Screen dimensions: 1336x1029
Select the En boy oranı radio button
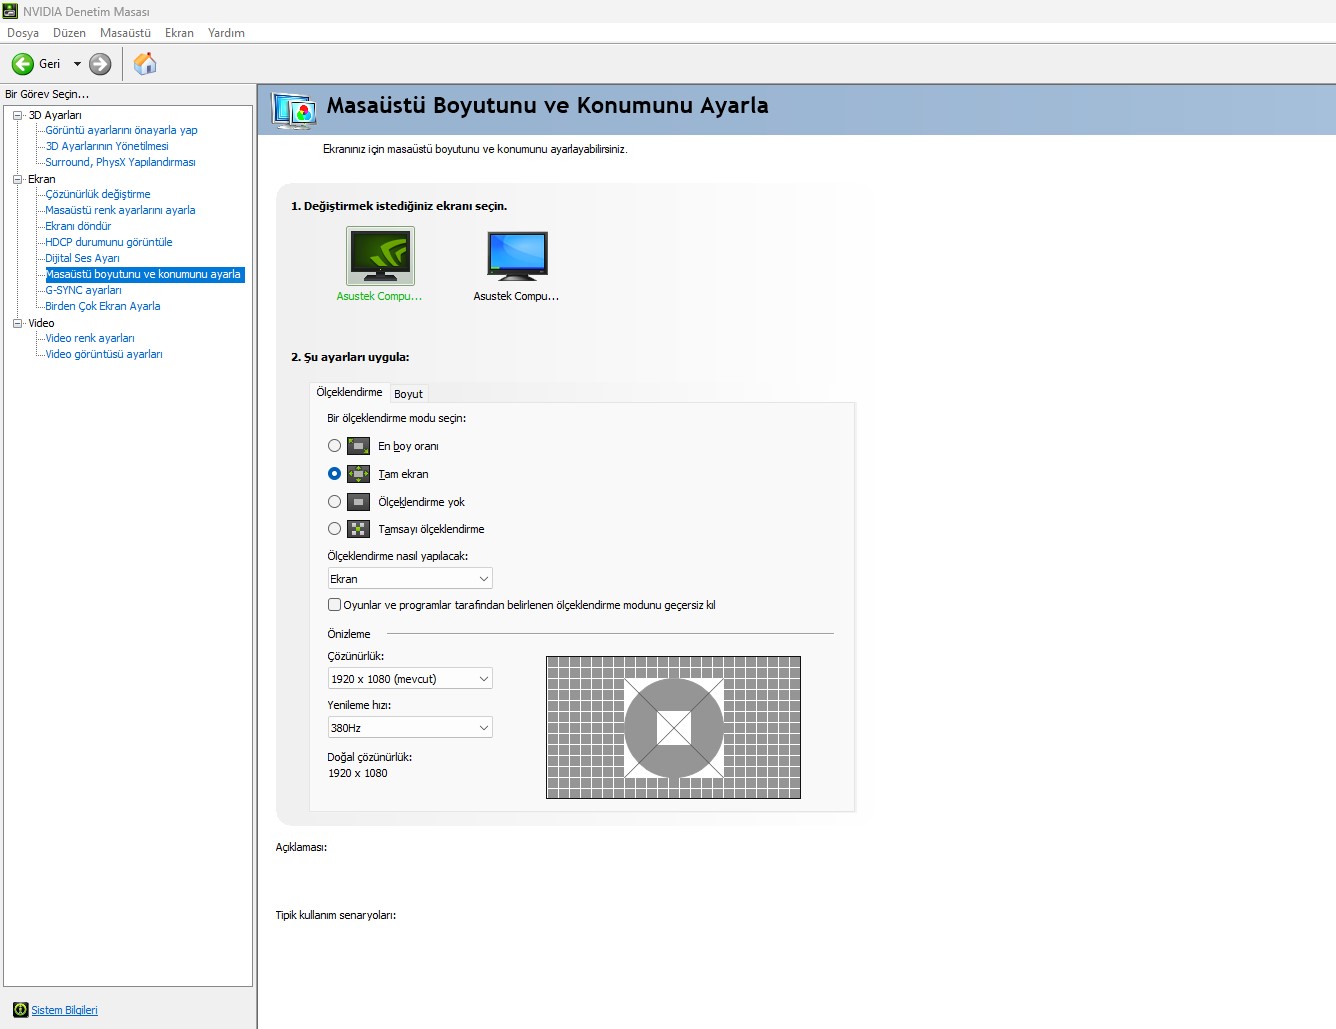pyautogui.click(x=334, y=446)
